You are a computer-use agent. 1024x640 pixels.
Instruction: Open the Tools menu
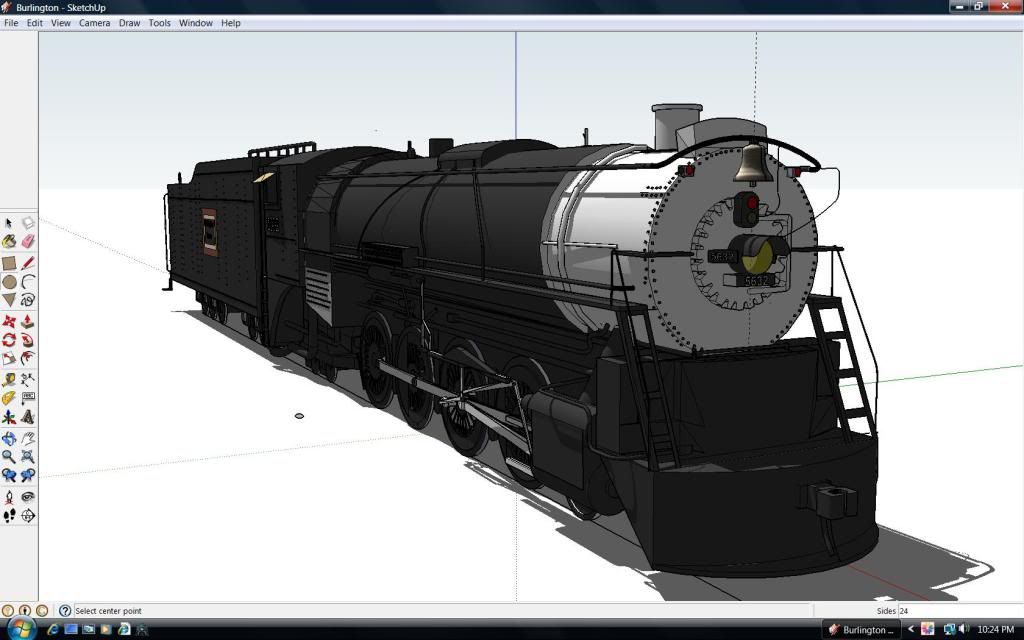pyautogui.click(x=159, y=23)
